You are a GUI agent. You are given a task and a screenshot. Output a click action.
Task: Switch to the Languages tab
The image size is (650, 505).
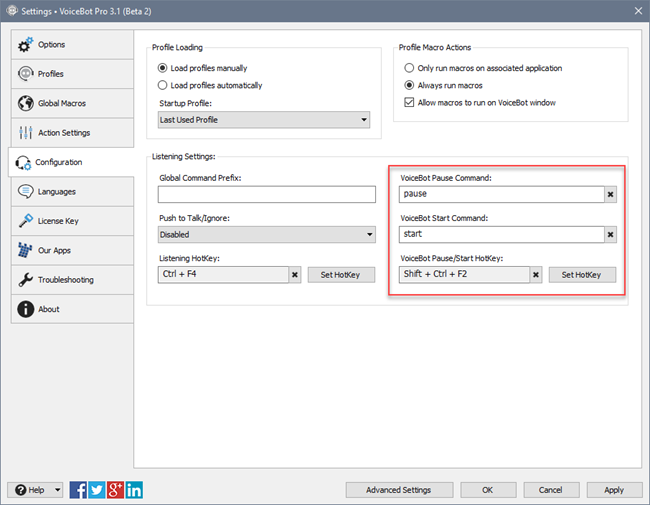tap(72, 192)
